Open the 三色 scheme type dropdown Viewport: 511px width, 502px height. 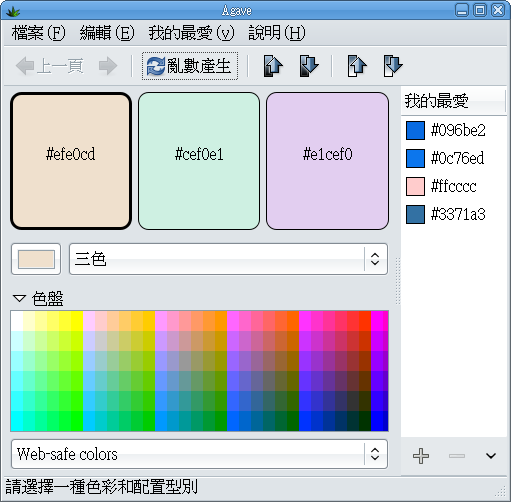[228, 259]
